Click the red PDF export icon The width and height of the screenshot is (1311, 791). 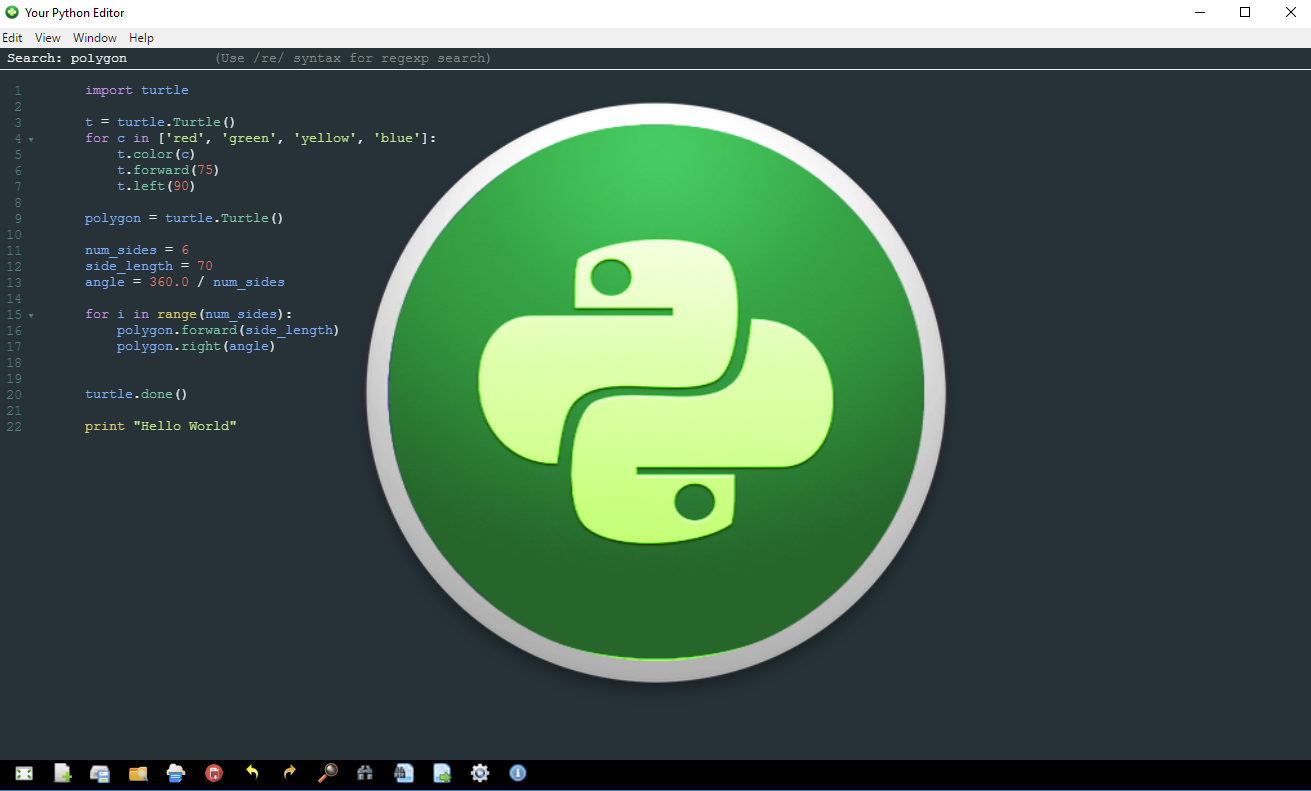point(214,773)
